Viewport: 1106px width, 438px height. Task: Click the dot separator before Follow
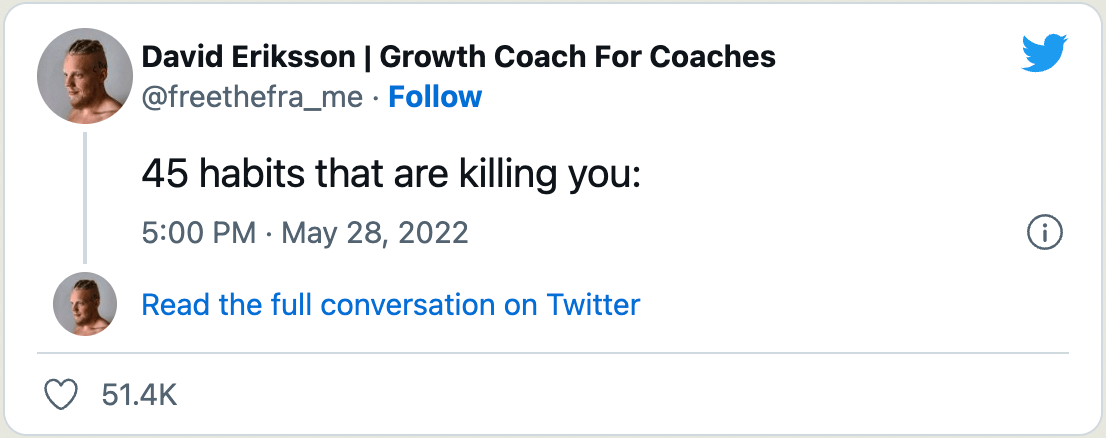click(x=374, y=97)
